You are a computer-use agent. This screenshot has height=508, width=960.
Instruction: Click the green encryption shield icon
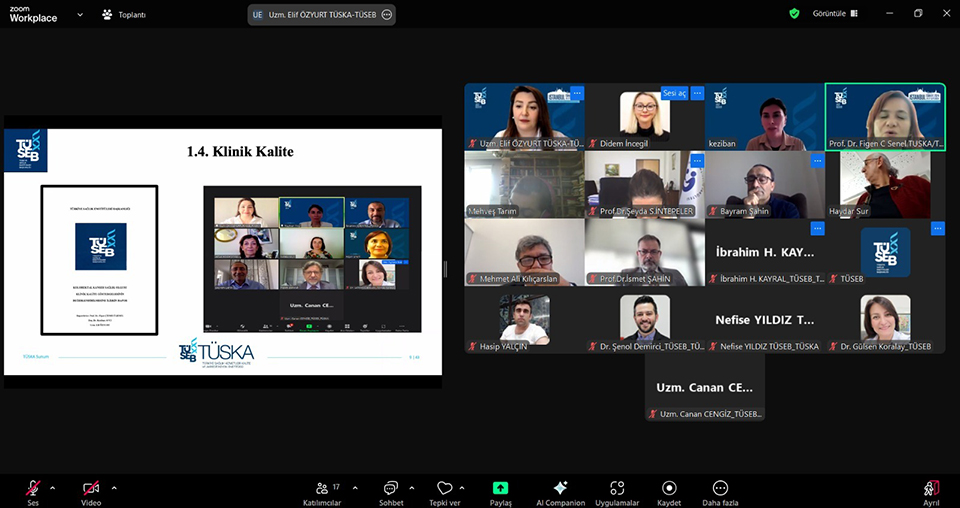[794, 14]
